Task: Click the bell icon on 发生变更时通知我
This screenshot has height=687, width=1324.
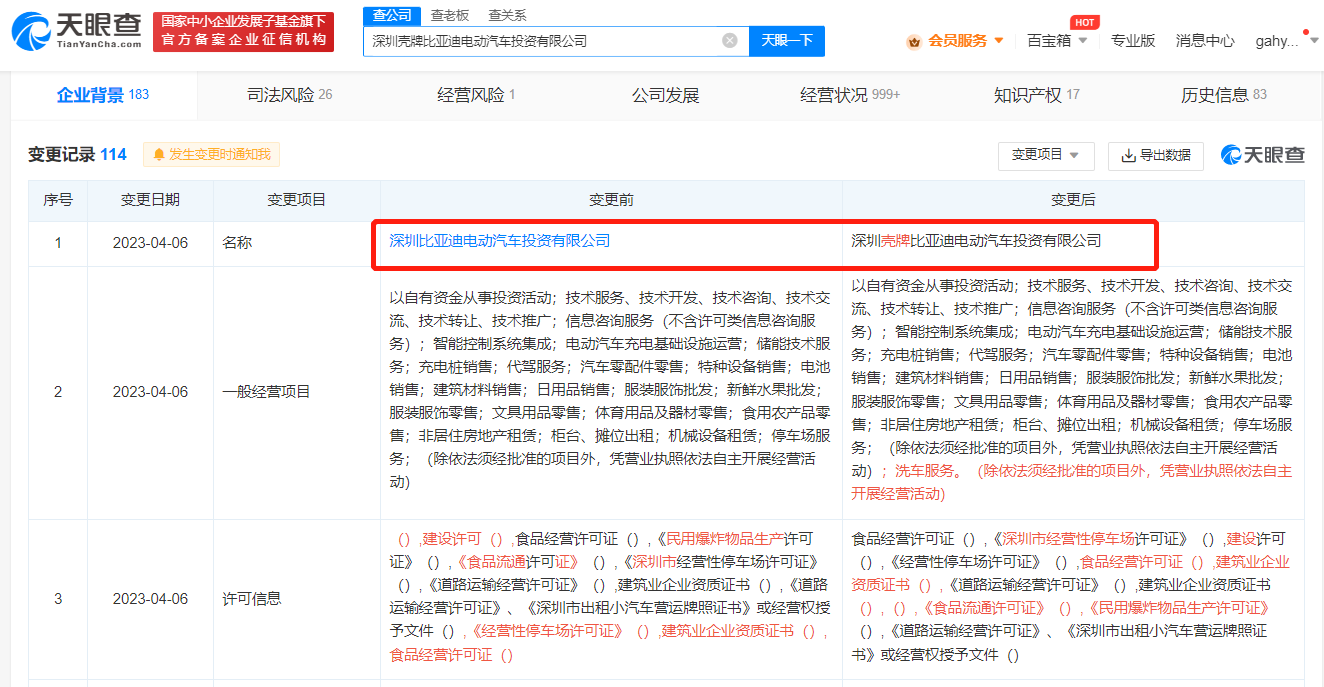Action: click(159, 154)
